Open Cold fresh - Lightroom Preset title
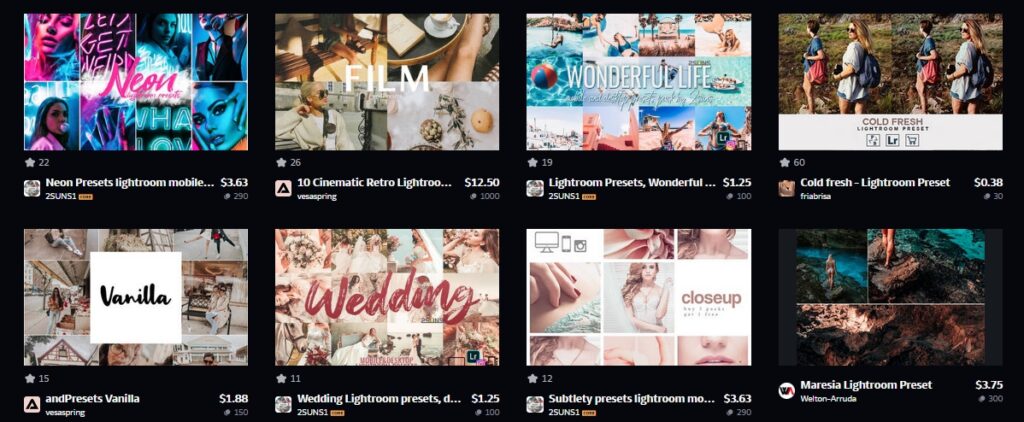 click(x=875, y=183)
